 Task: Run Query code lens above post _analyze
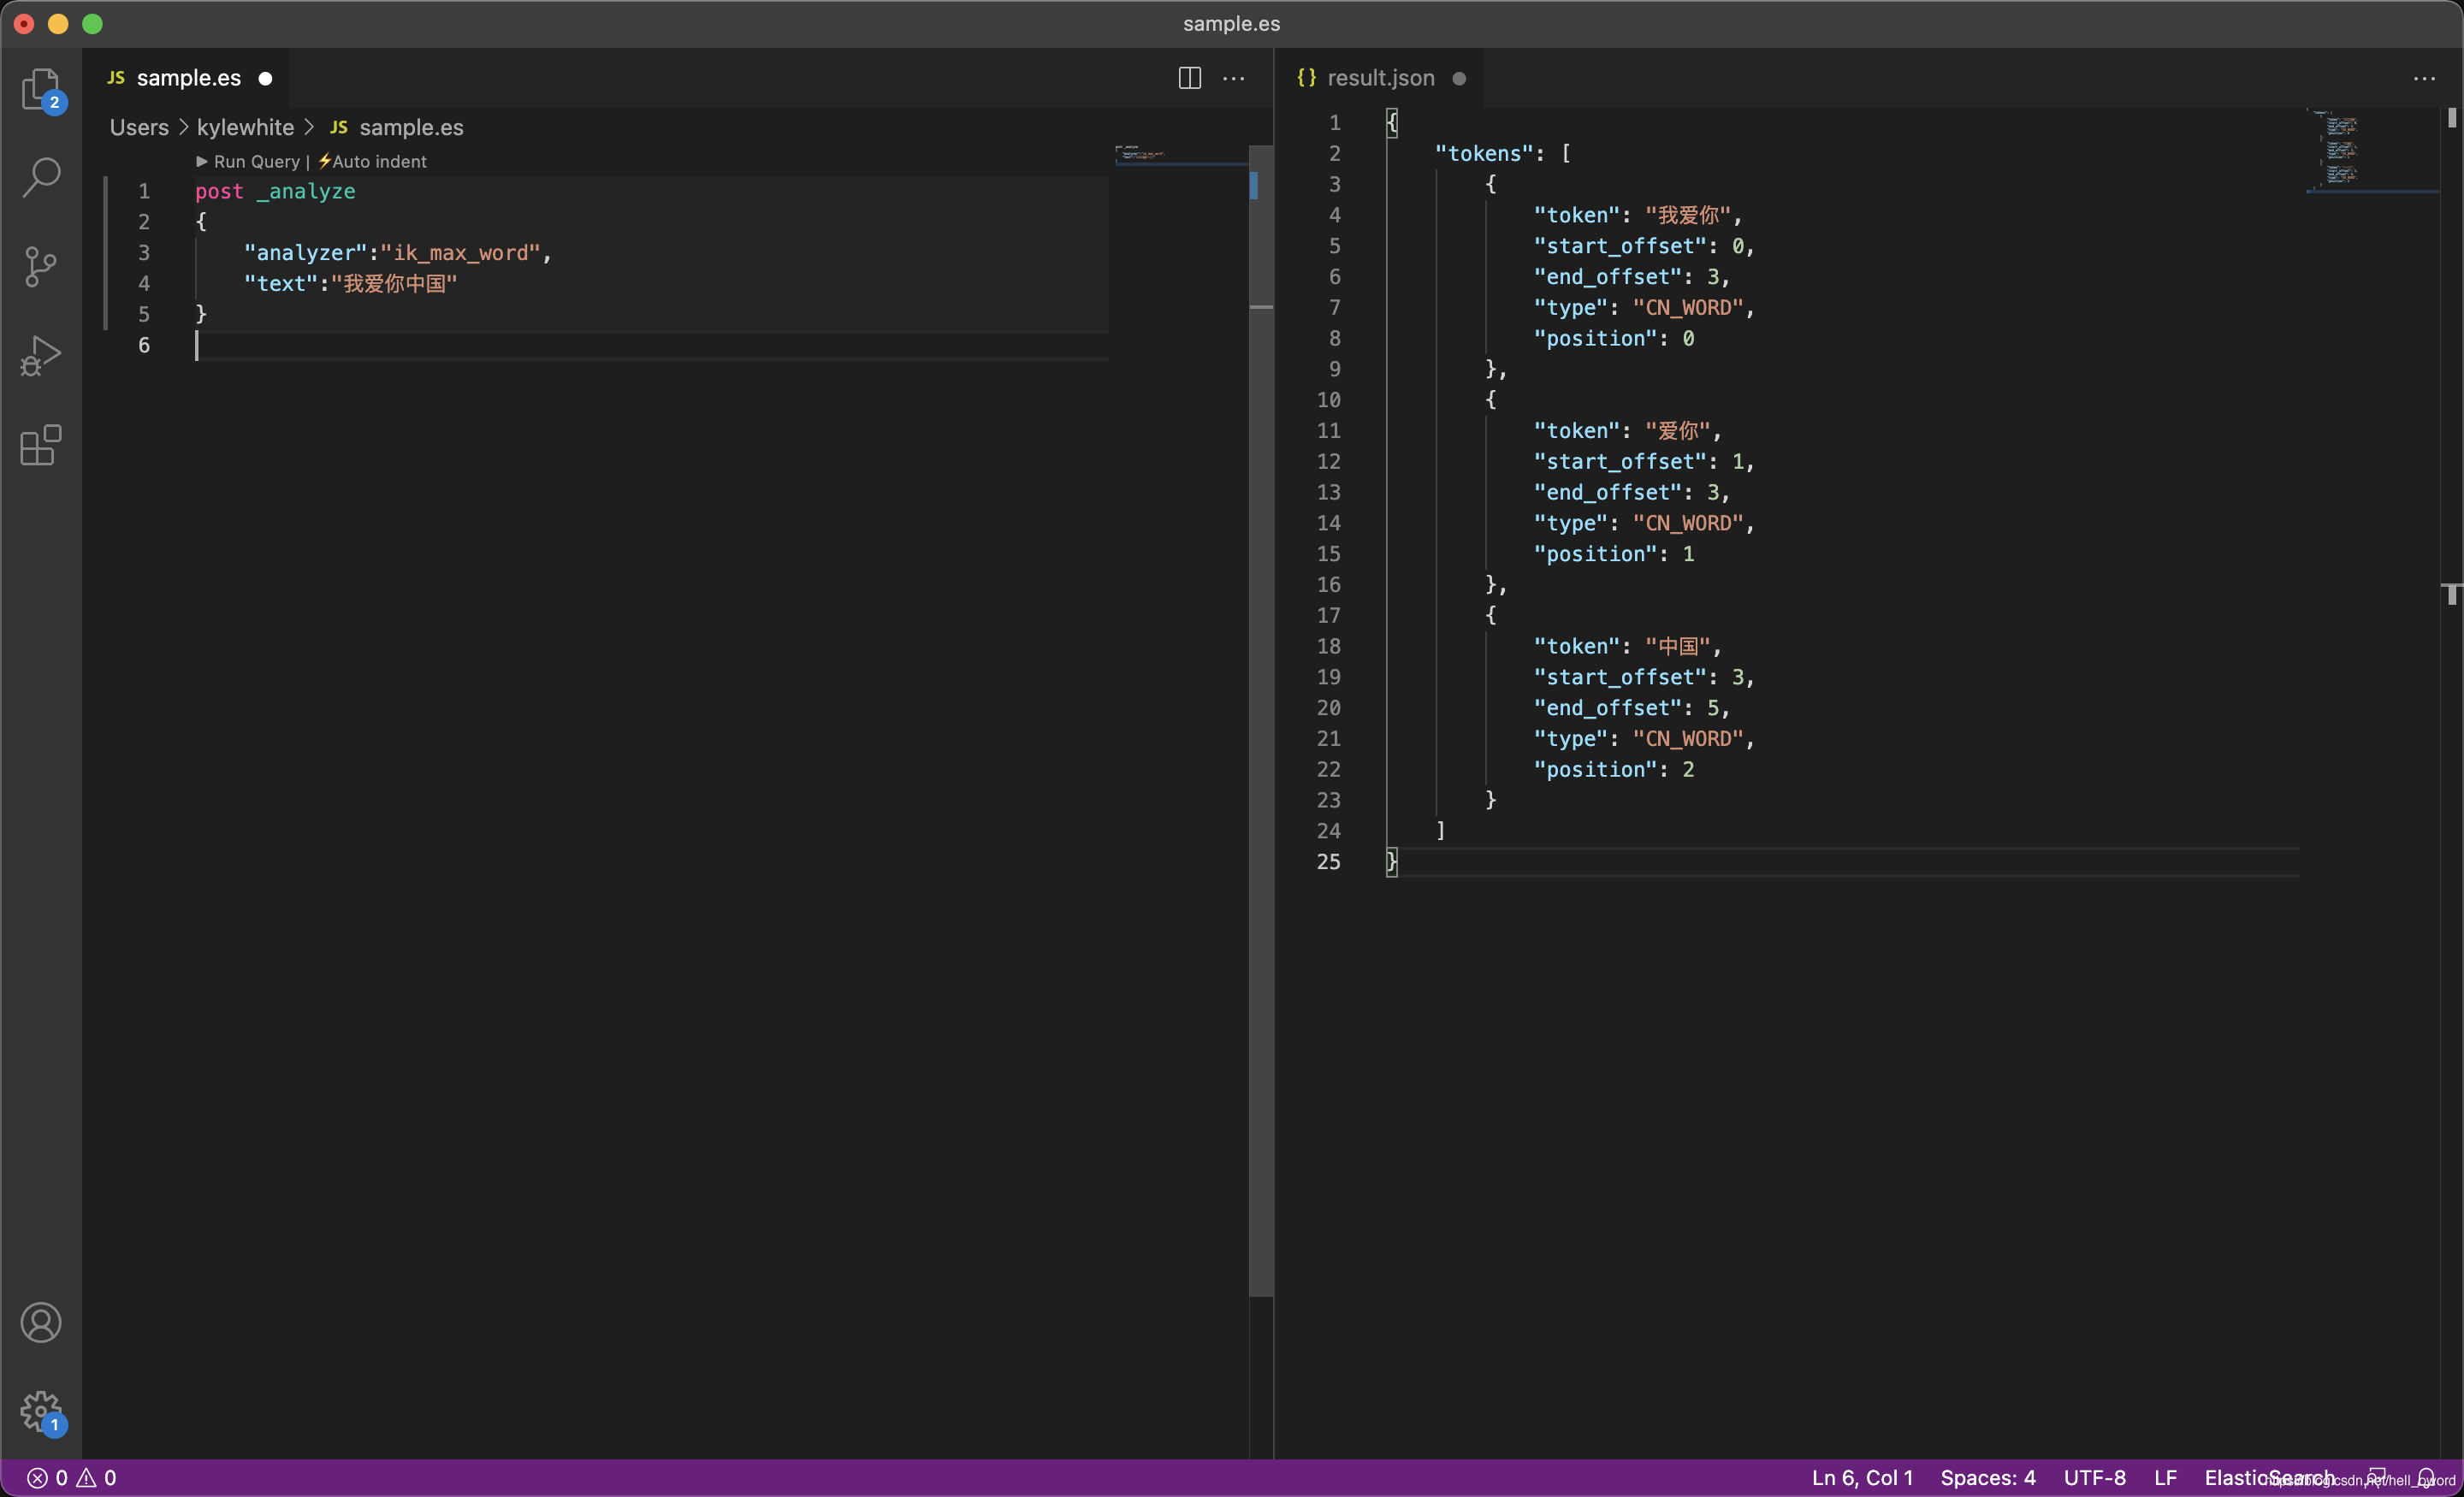coord(248,162)
